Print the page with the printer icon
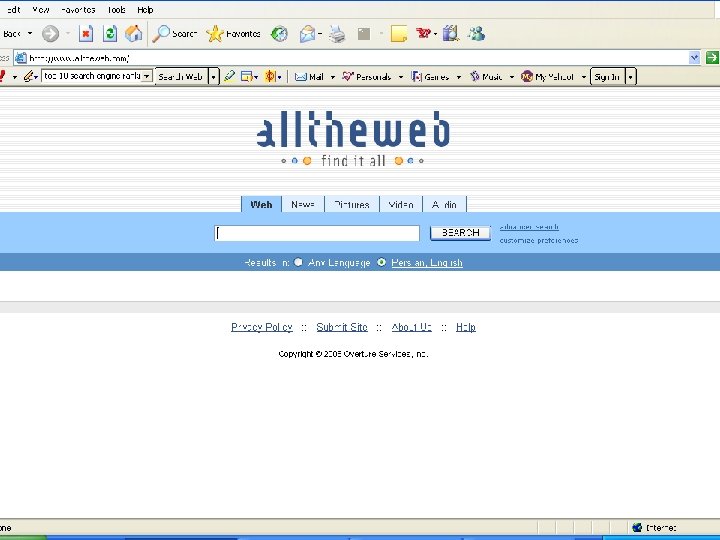Viewport: 720px width, 540px height. (337, 34)
